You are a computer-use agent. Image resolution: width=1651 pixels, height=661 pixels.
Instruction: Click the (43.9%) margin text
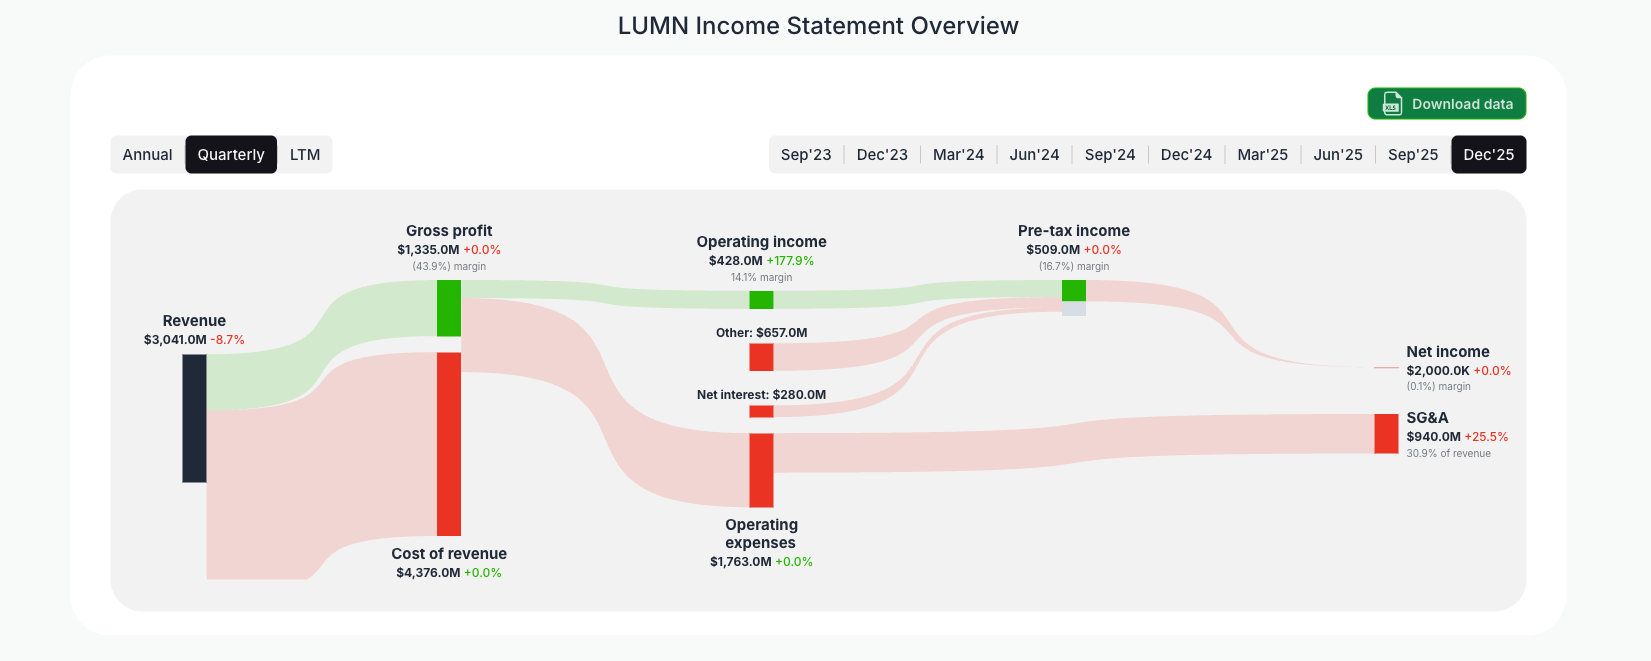tap(449, 267)
